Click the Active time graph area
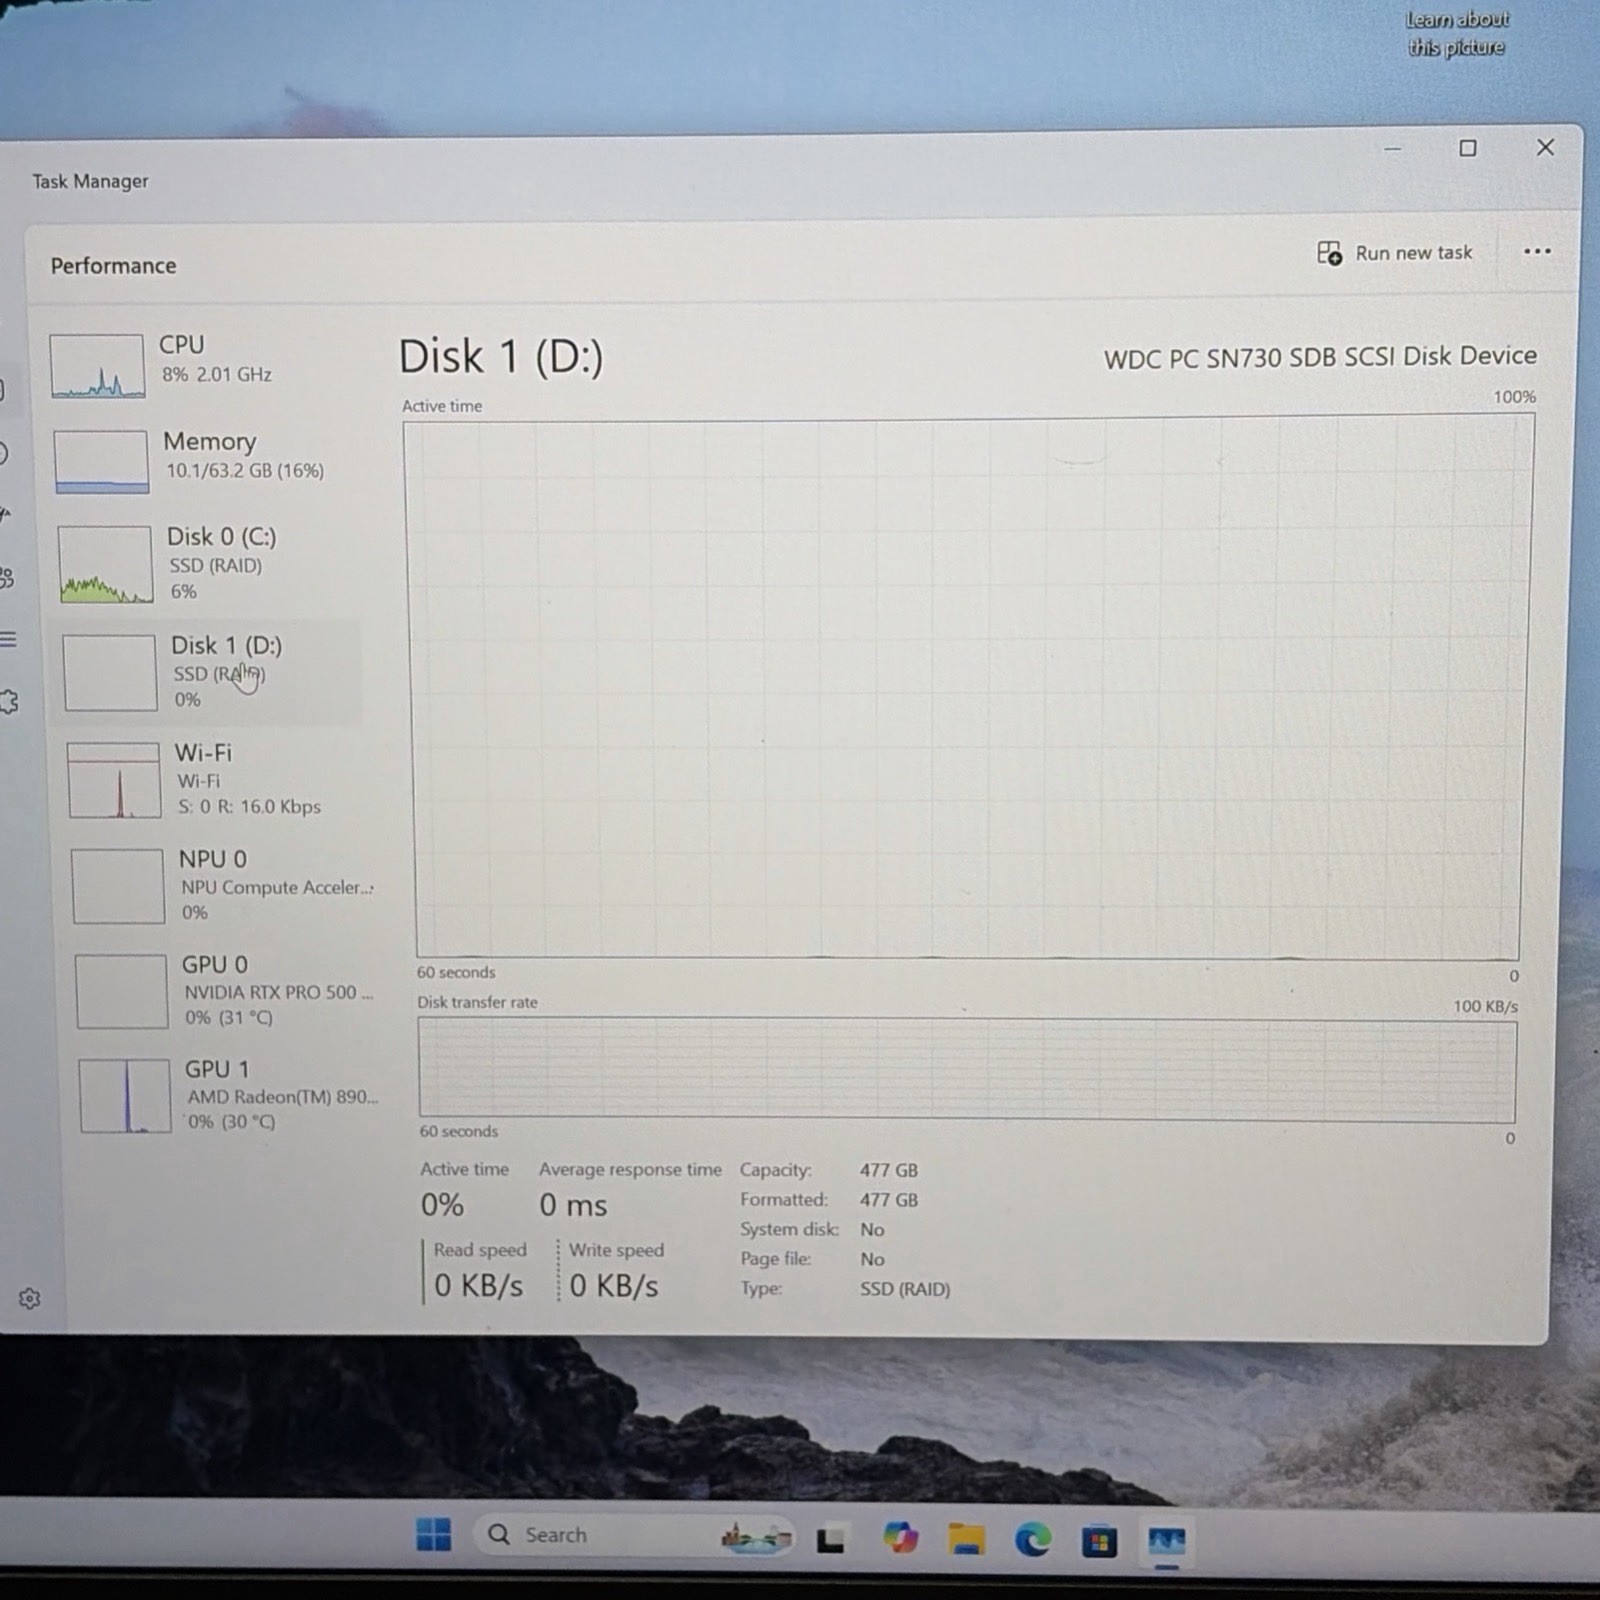 tap(966, 689)
